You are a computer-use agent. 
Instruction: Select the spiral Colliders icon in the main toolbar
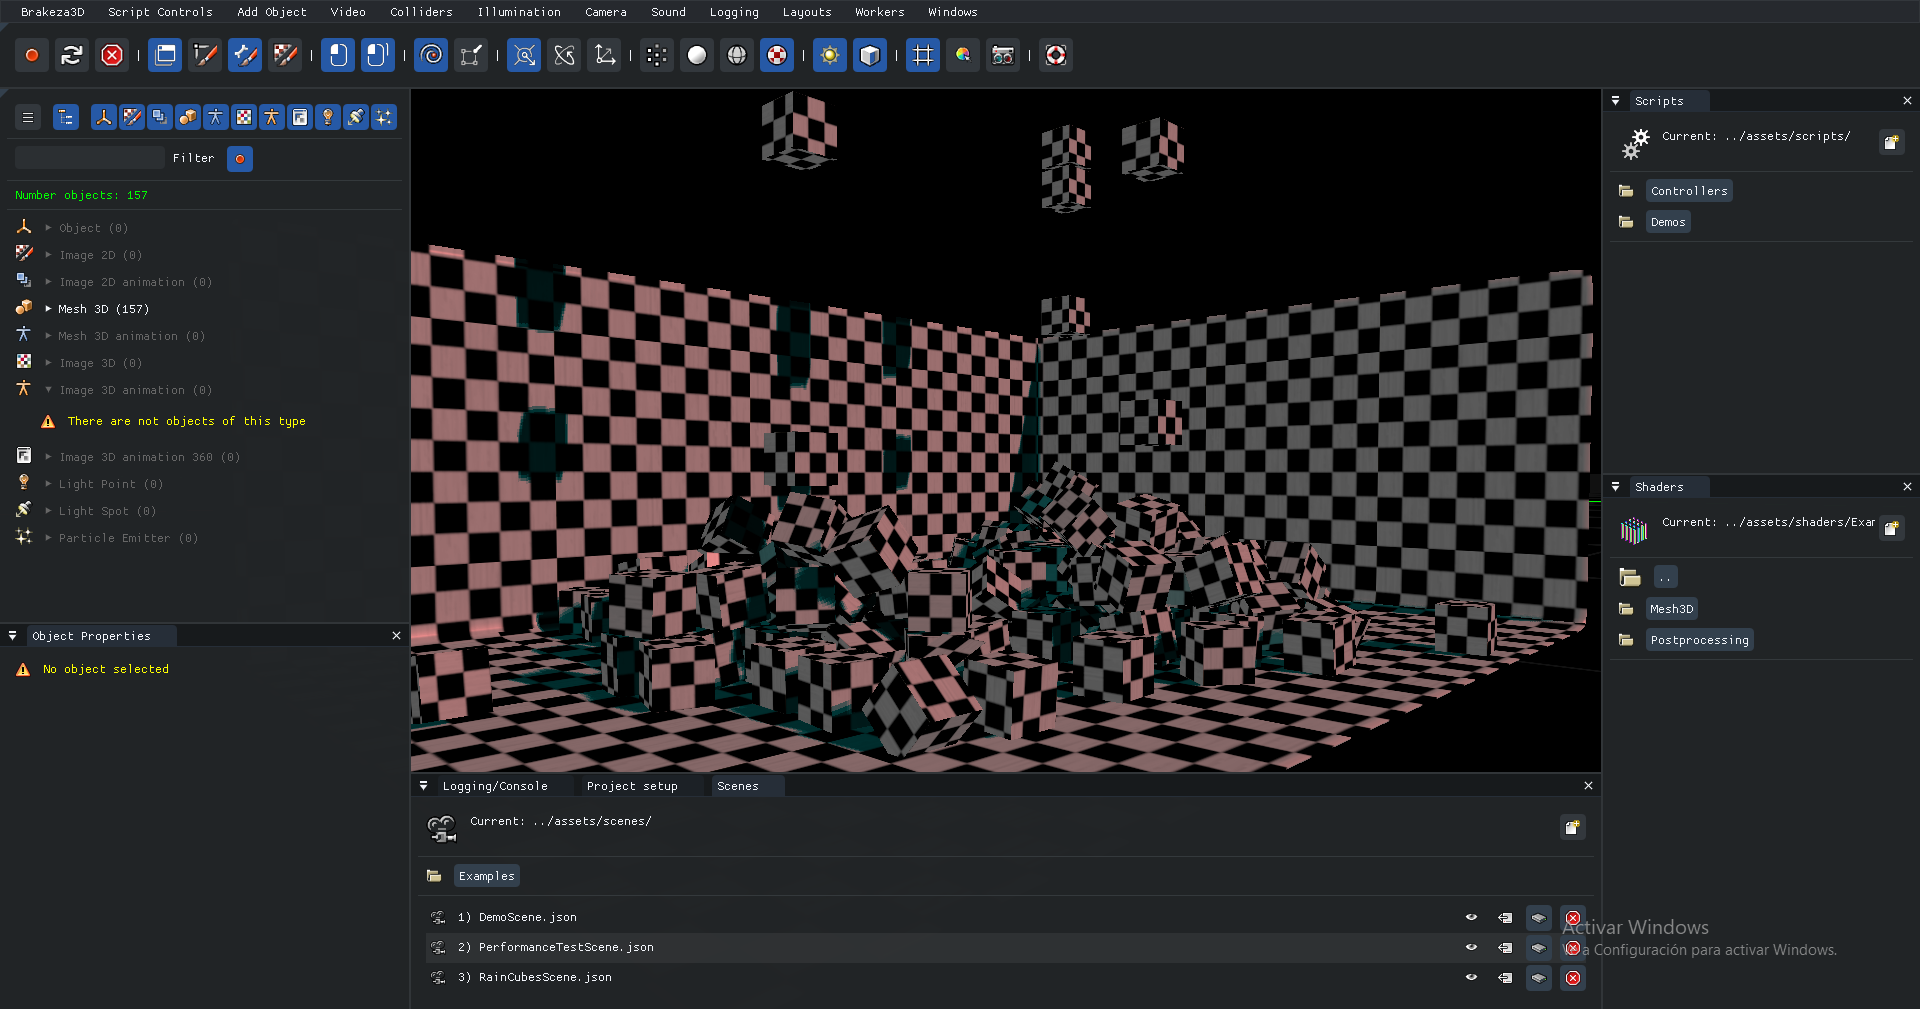pos(430,55)
